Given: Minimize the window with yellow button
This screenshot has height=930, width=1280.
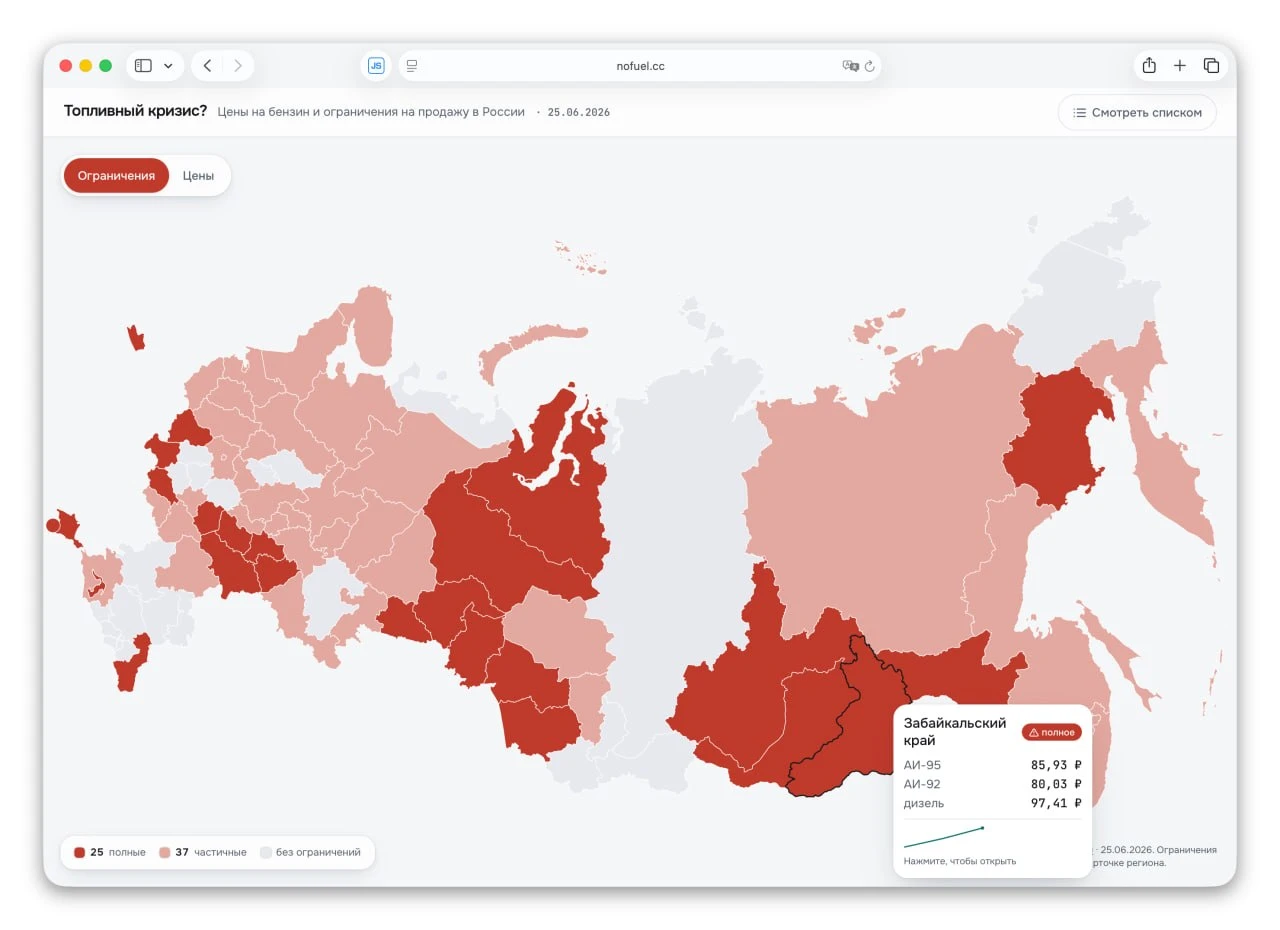Looking at the screenshot, I should point(86,66).
